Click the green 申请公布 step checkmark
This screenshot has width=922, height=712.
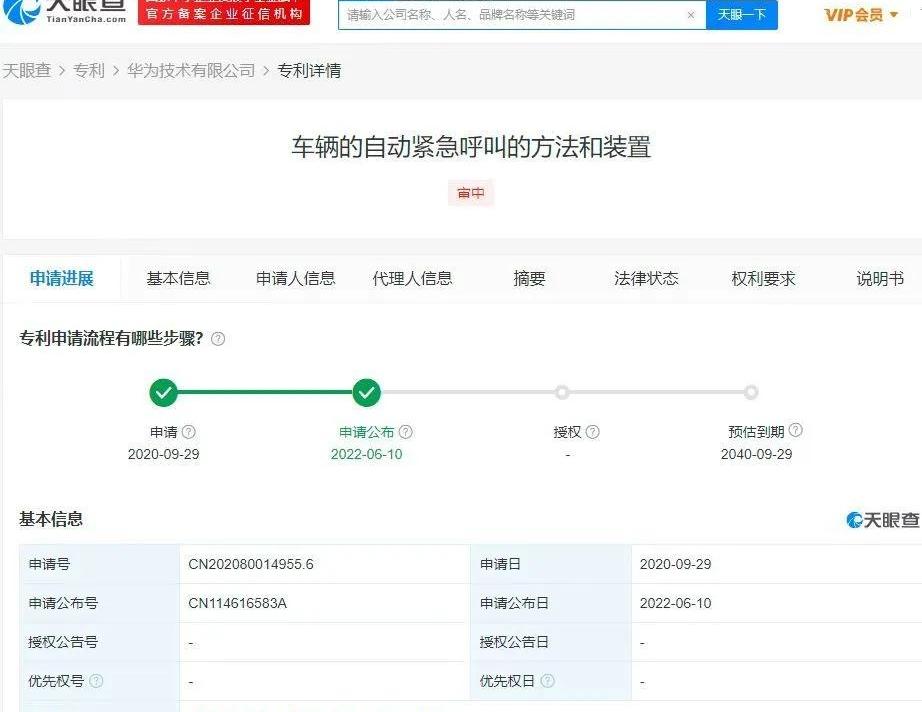click(366, 392)
